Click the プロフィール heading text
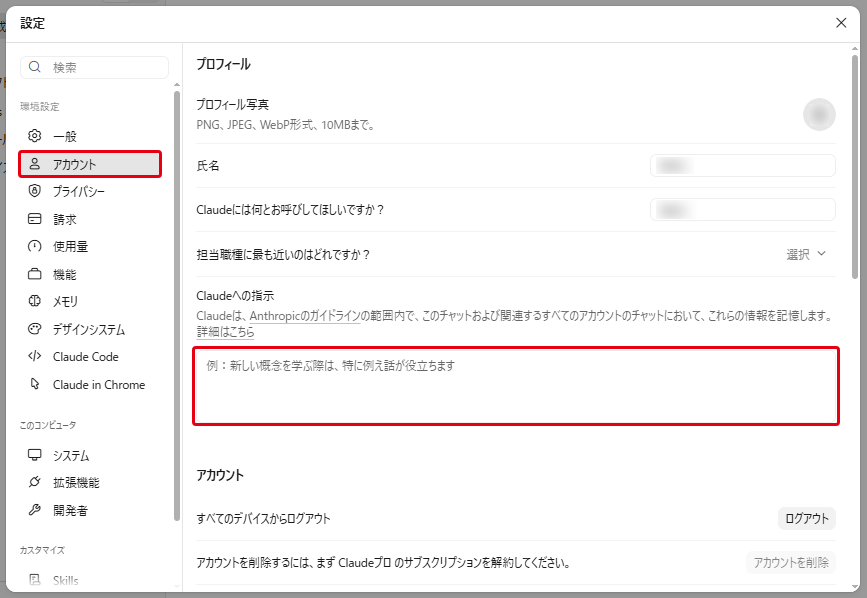This screenshot has height=598, width=867. 223,64
